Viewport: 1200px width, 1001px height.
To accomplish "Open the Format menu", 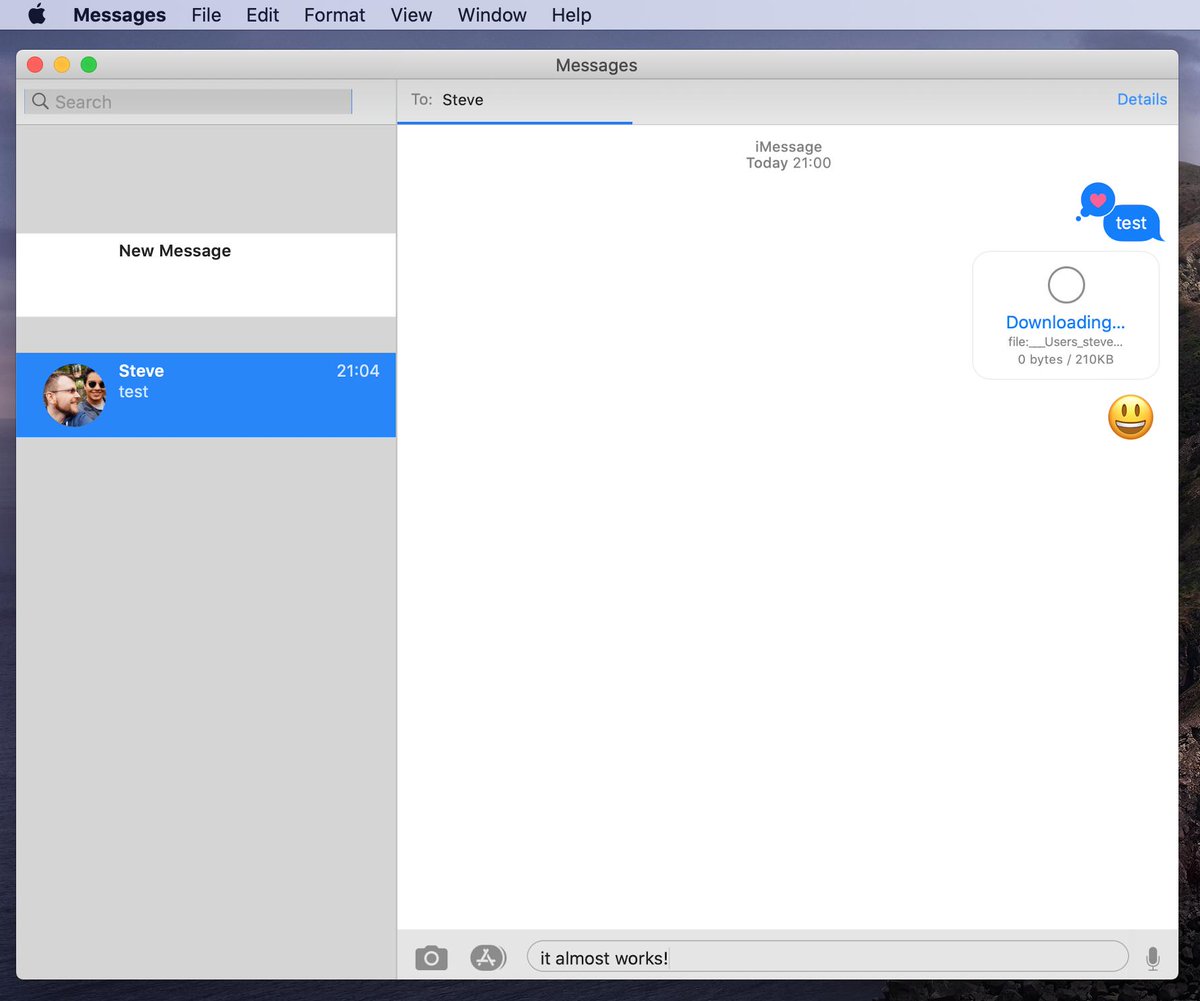I will pos(334,15).
